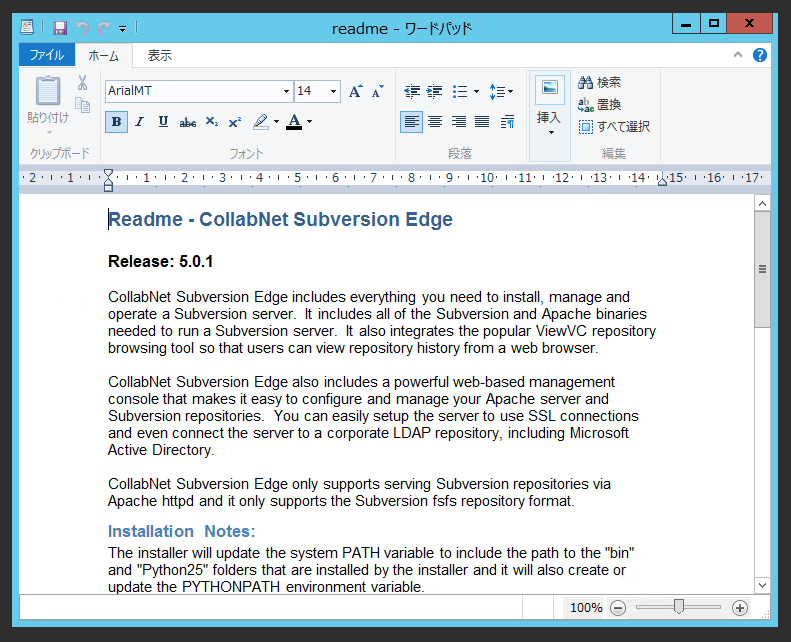Click the Undo arrow in title bar

click(82, 28)
